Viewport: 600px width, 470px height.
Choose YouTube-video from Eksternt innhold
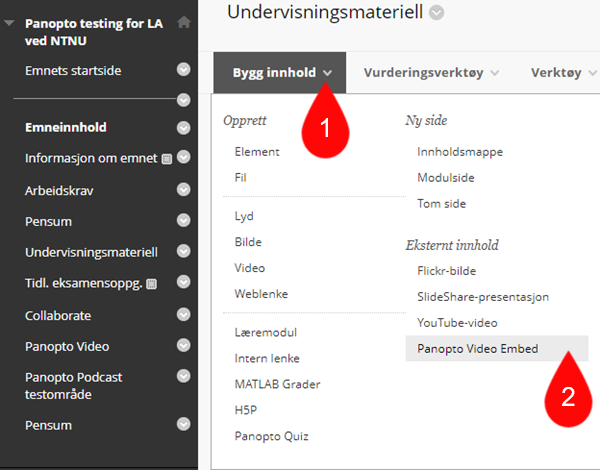(x=457, y=323)
